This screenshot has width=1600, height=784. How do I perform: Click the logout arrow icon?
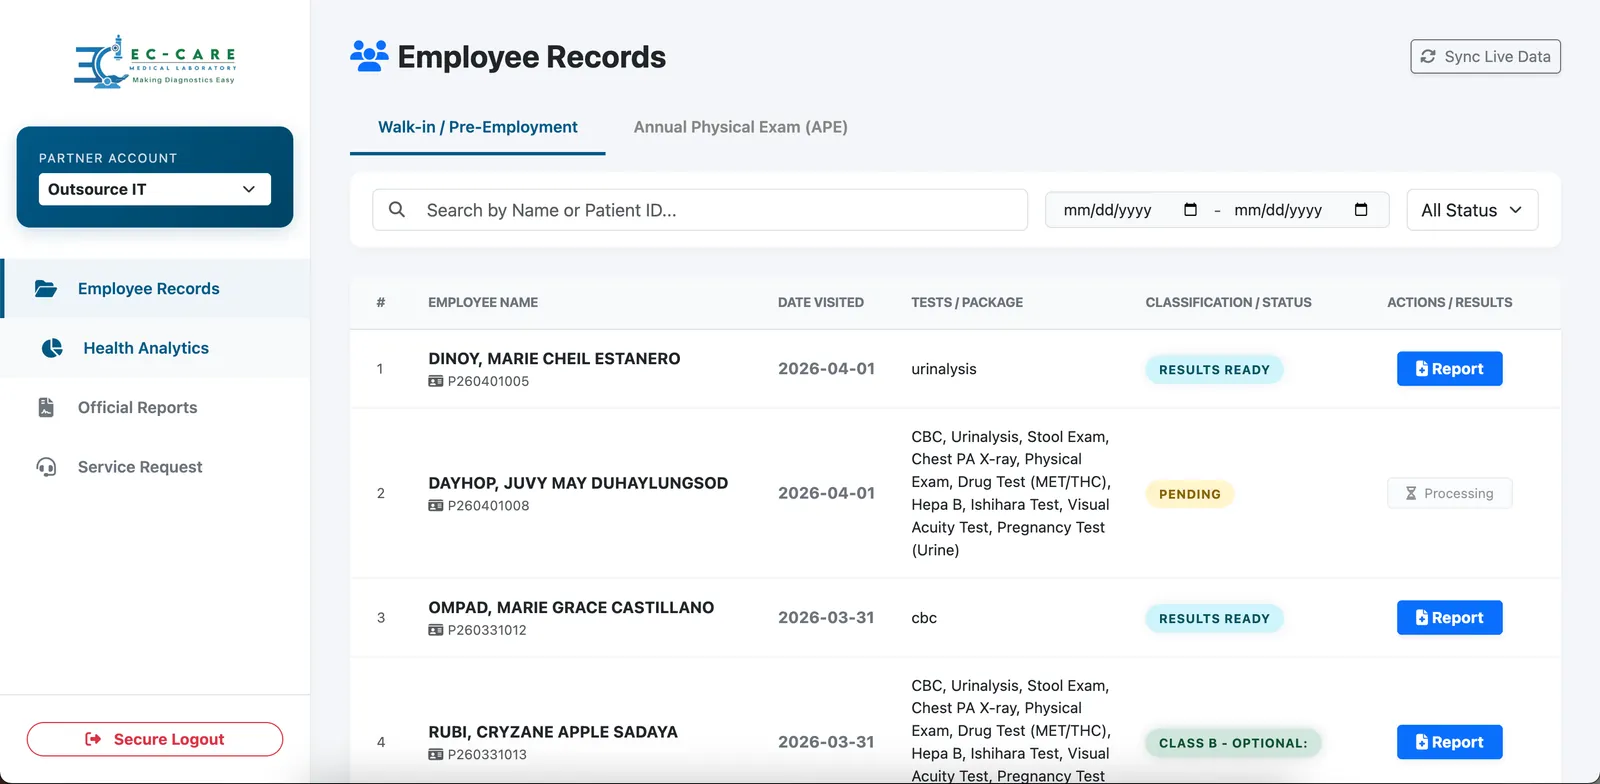(x=93, y=739)
